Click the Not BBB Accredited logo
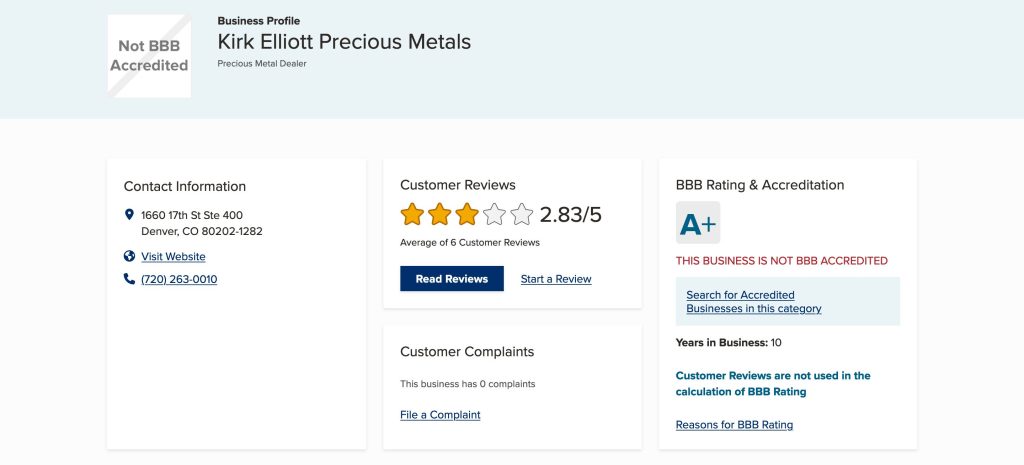This screenshot has height=465, width=1024. [149, 56]
